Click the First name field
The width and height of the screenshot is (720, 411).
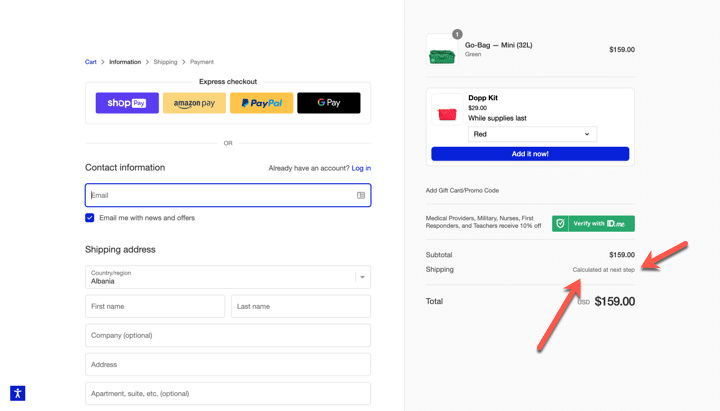155,306
